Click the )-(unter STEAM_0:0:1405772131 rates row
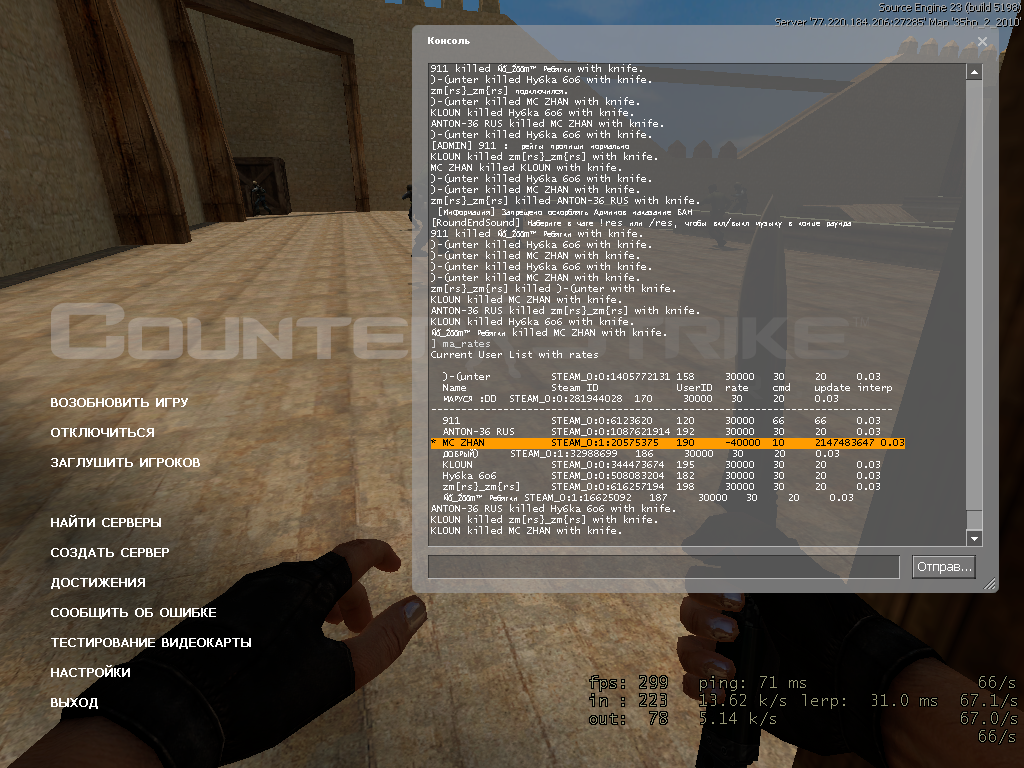This screenshot has width=1024, height=768. tap(662, 377)
